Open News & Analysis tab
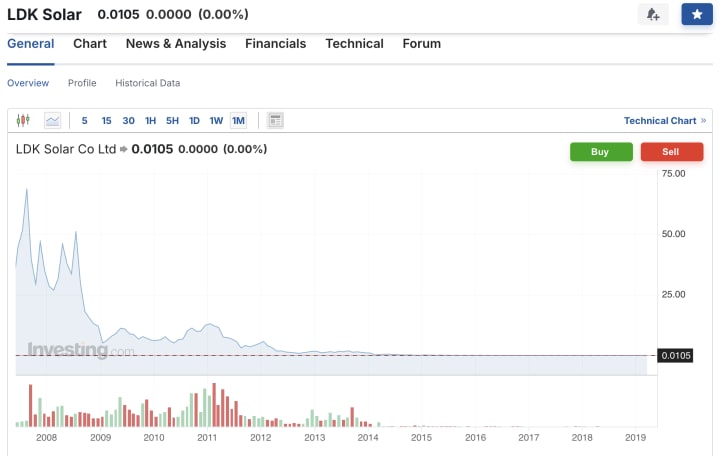The height and width of the screenshot is (456, 720). (x=176, y=44)
